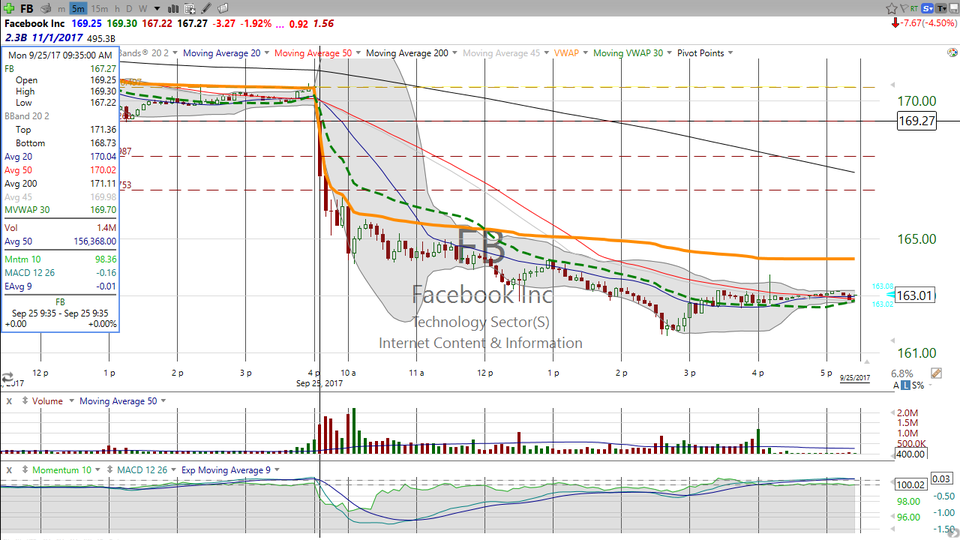
Task: Click the 163.01 last price marker
Action: tap(915, 296)
